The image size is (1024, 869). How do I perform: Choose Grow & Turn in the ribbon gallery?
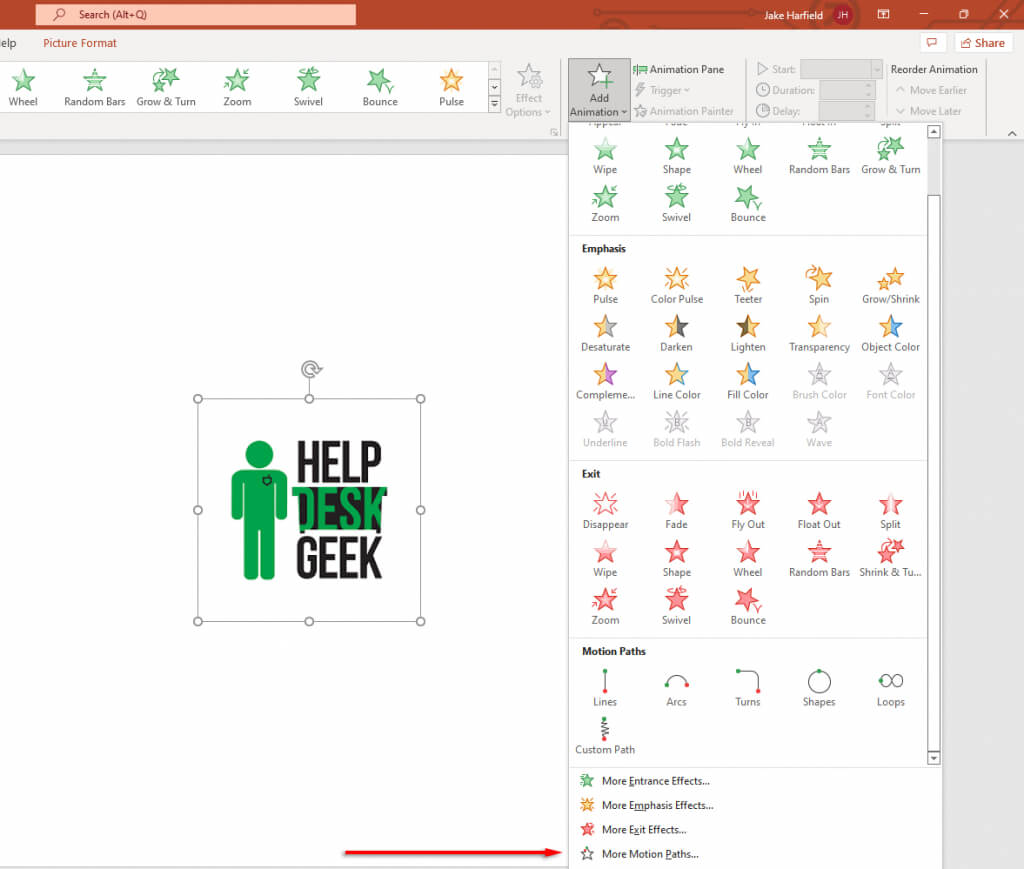[166, 87]
